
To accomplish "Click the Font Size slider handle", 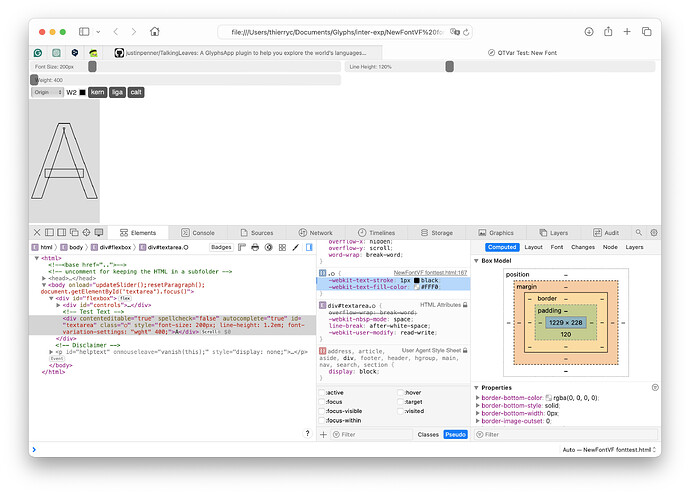I will [x=92, y=66].
